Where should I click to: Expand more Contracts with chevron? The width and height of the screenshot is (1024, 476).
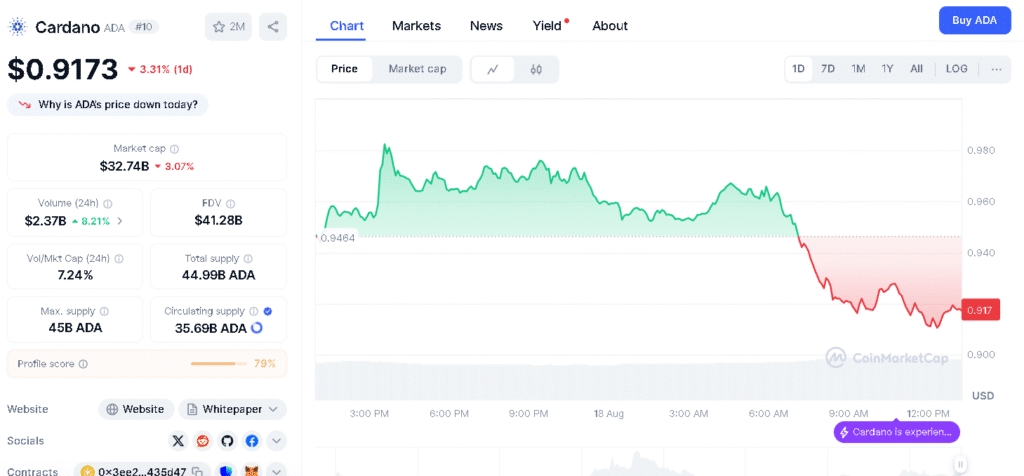276,471
